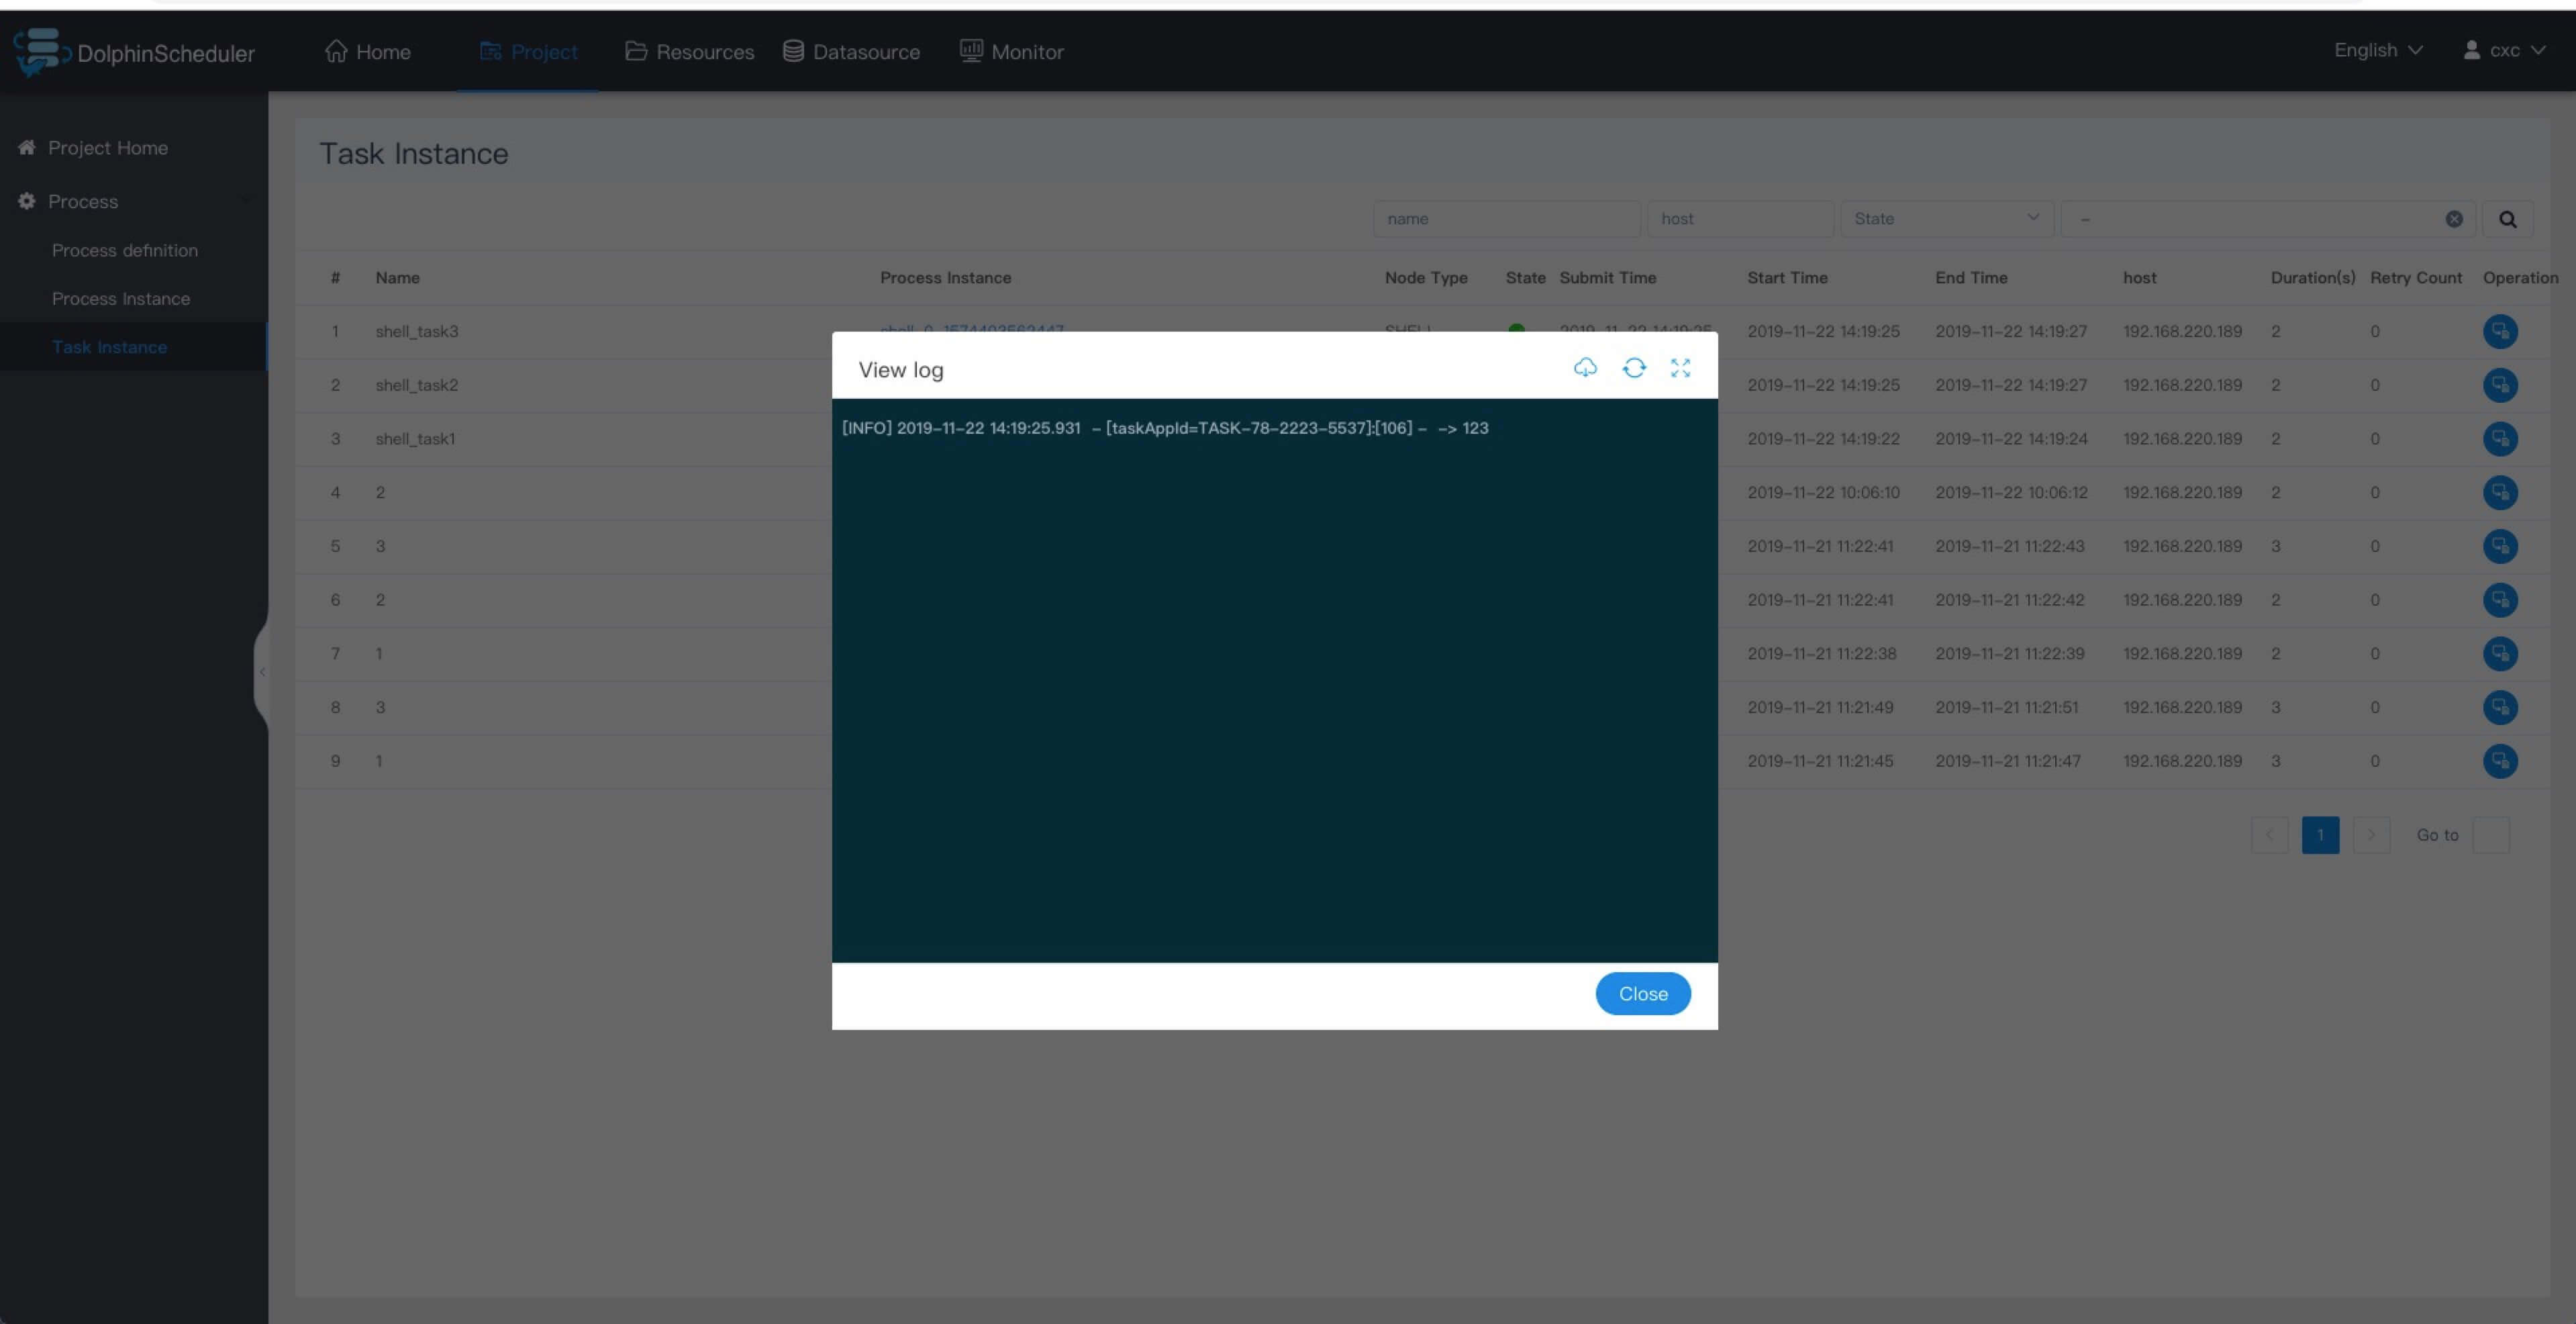This screenshot has height=1324, width=2576.
Task: Click the name search input field
Action: (1506, 219)
